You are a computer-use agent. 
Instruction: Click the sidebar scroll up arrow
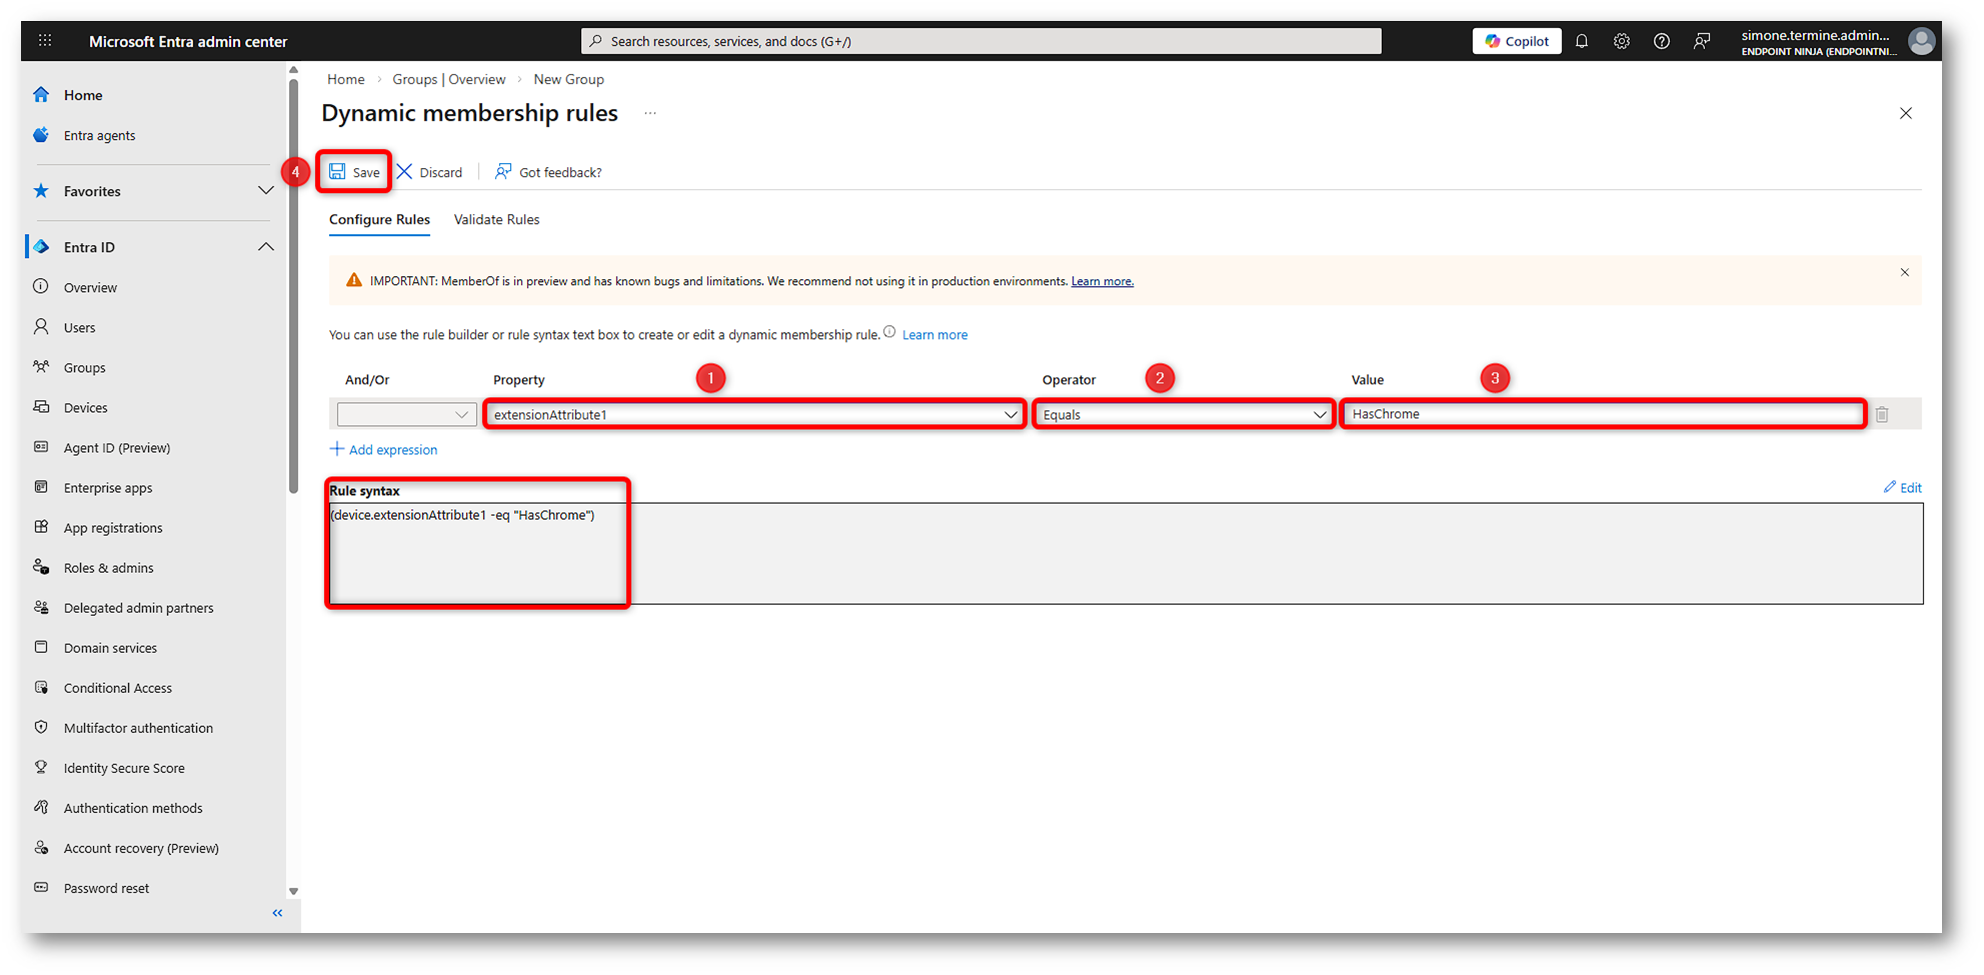[293, 70]
